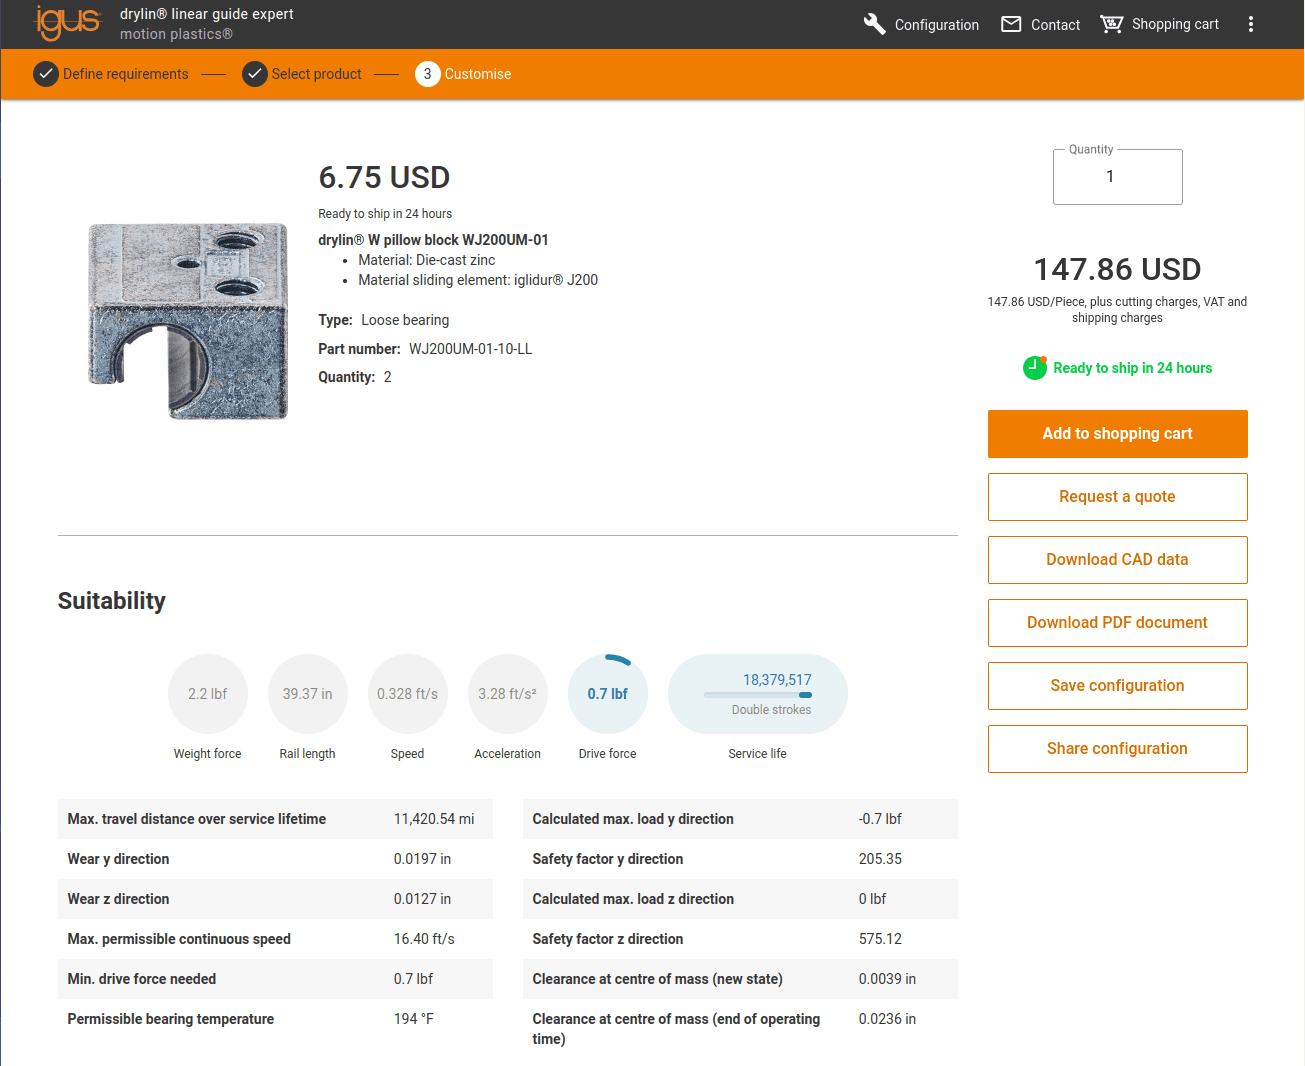Click the 0.0197 in wear value
Screen dimensions: 1305x1066
pos(422,859)
